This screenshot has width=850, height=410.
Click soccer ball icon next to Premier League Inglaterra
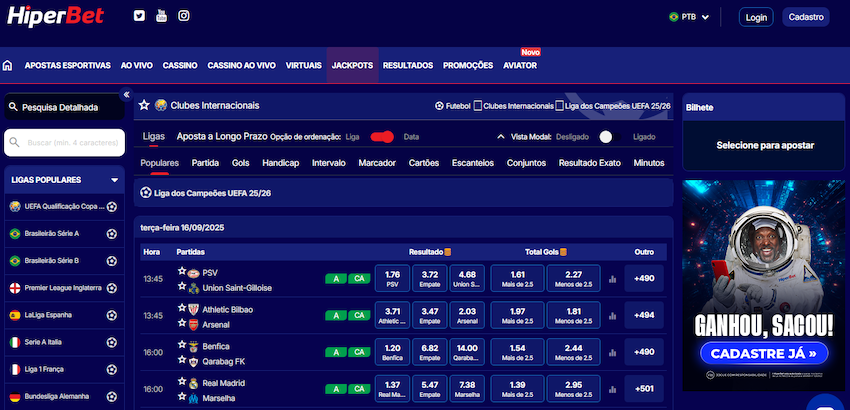112,288
